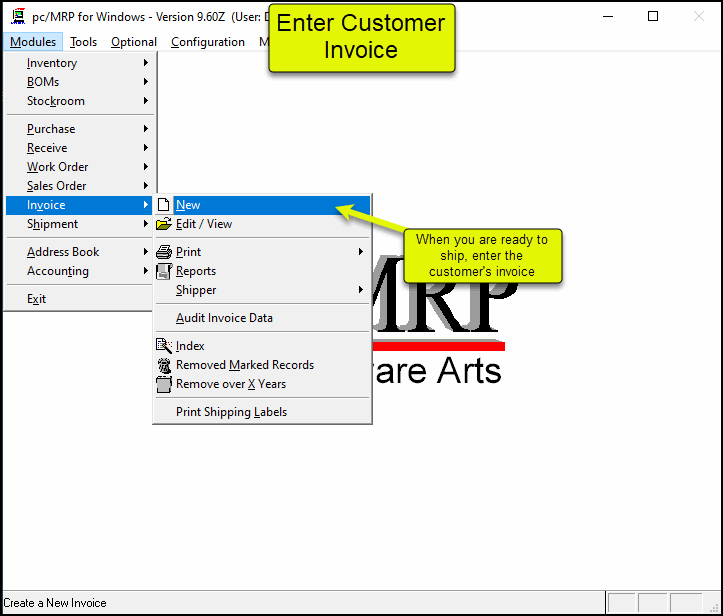Expand the Accounting submenu arrow

point(146,271)
